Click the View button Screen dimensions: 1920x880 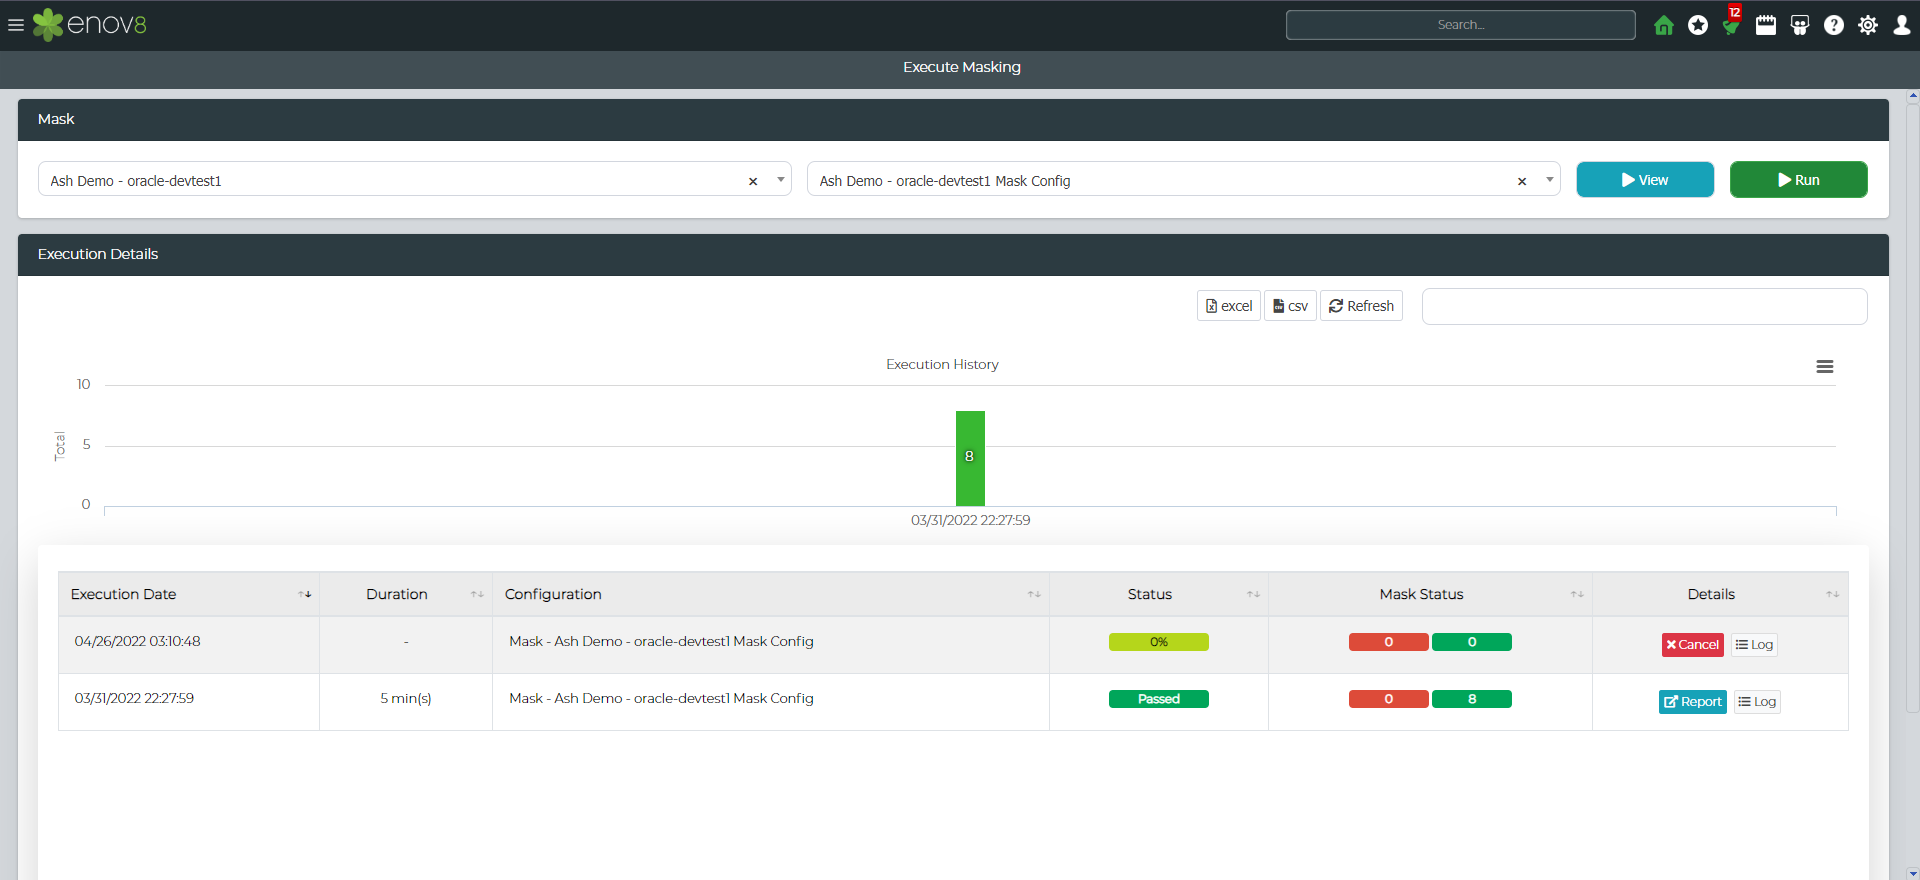point(1645,180)
